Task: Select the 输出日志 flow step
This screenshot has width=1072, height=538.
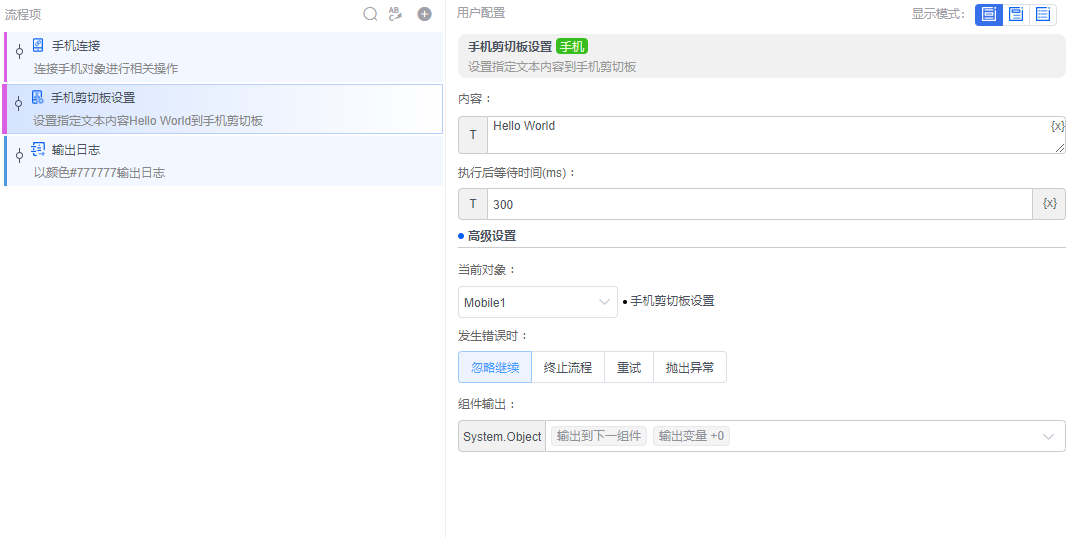Action: coord(224,161)
